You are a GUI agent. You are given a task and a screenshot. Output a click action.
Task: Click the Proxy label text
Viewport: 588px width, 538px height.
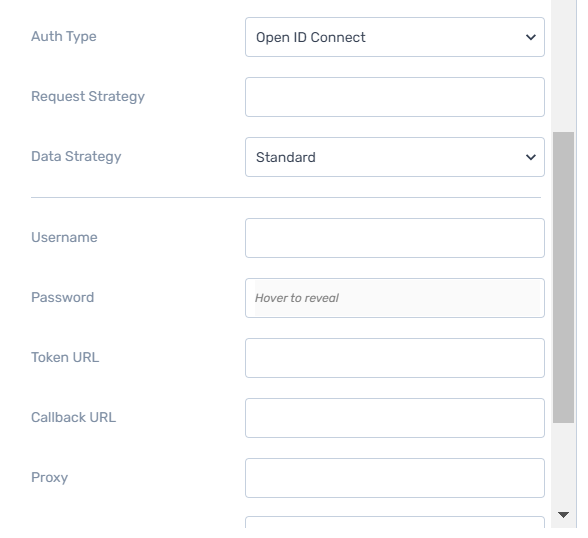tap(50, 477)
